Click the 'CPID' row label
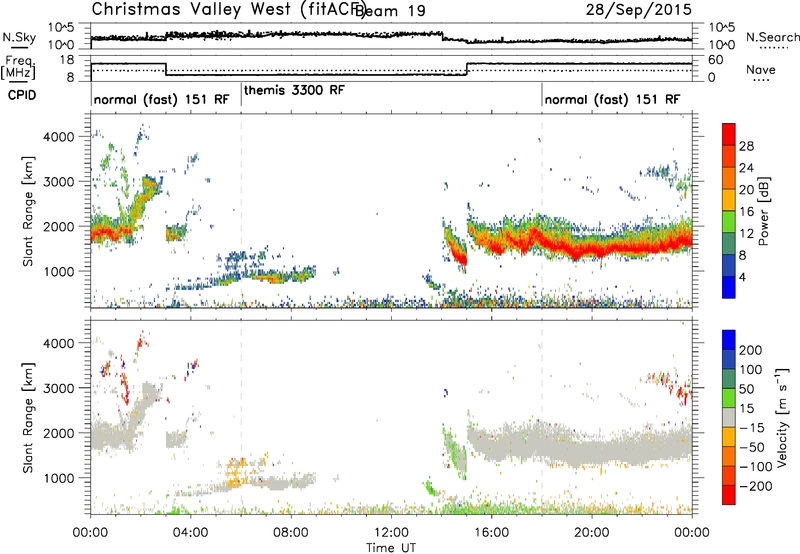 (x=22, y=95)
